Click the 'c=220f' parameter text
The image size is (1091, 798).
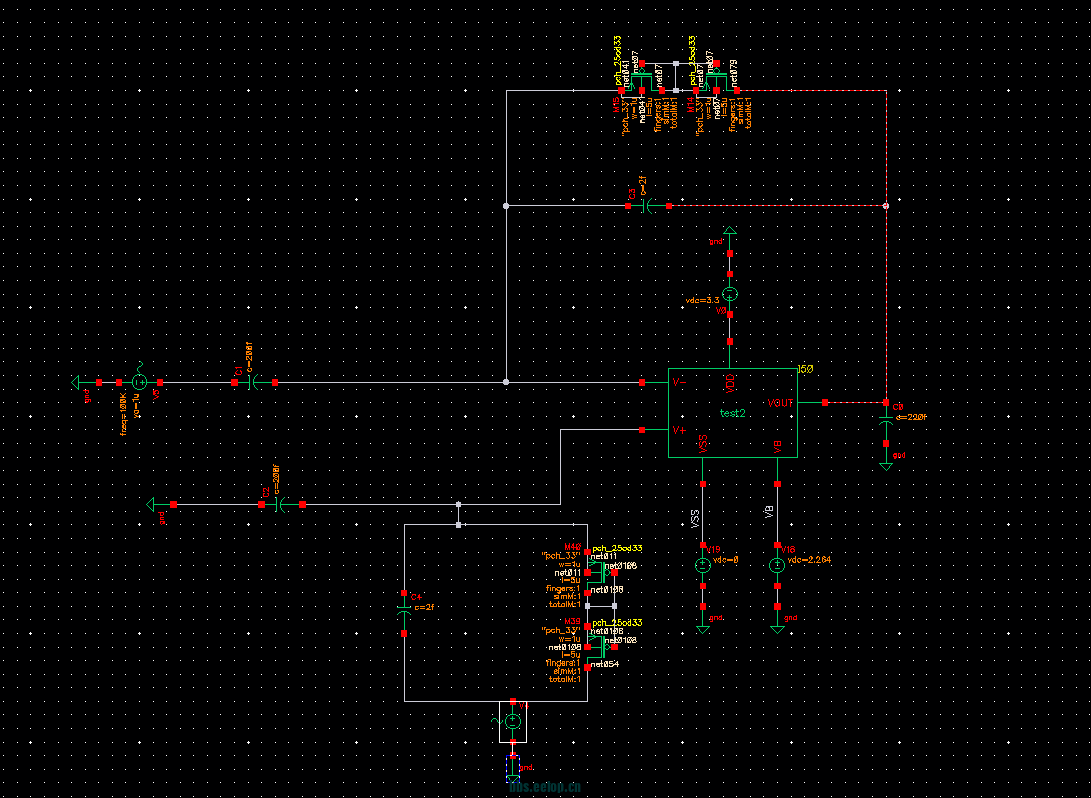pyautogui.click(x=911, y=417)
